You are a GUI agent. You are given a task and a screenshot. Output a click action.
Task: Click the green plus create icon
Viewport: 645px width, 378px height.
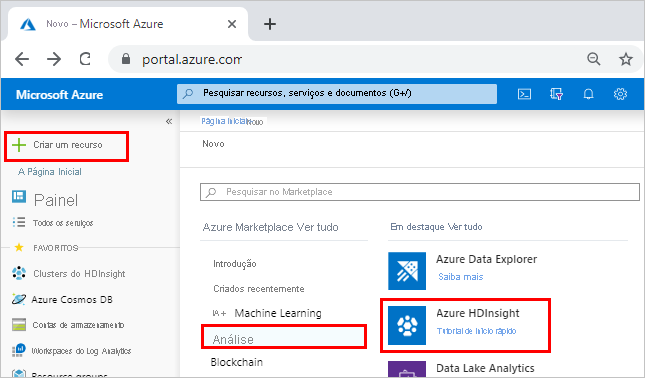tap(19, 145)
